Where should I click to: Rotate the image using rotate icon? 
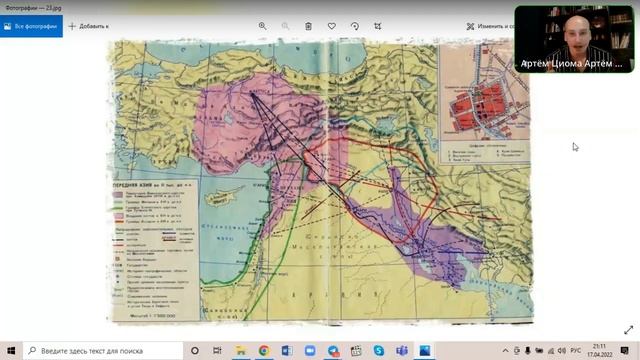click(355, 26)
